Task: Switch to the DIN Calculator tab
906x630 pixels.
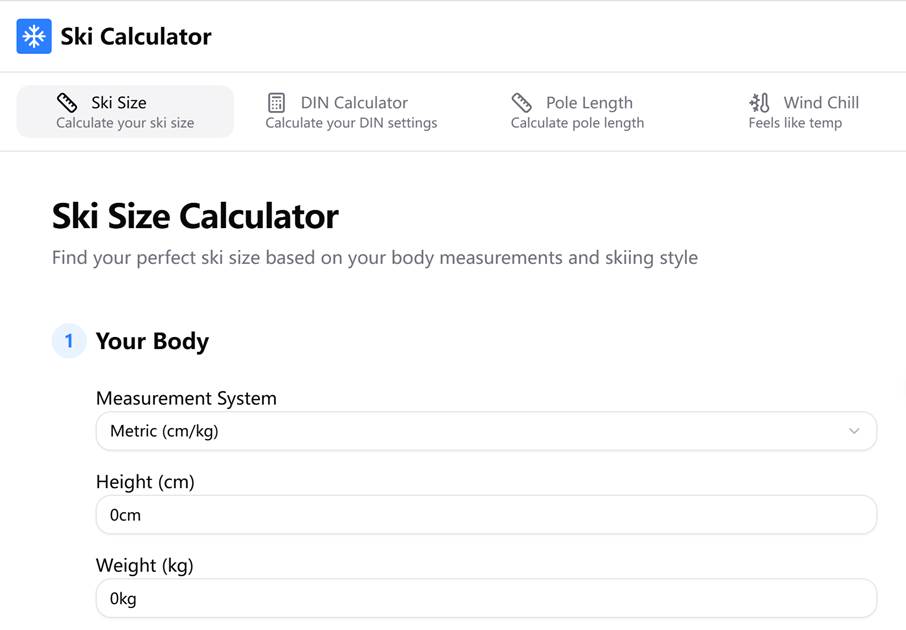Action: coord(351,112)
